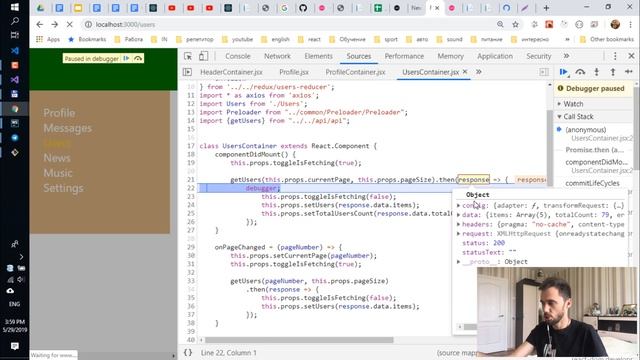This screenshot has height=360, width=640.
Task: Open Chrome profile avatar
Action: click(615, 24)
